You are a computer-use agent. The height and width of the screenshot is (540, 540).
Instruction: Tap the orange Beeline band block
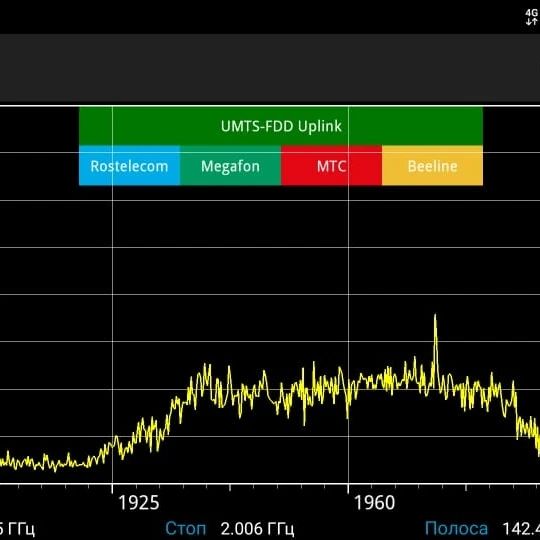point(432,166)
